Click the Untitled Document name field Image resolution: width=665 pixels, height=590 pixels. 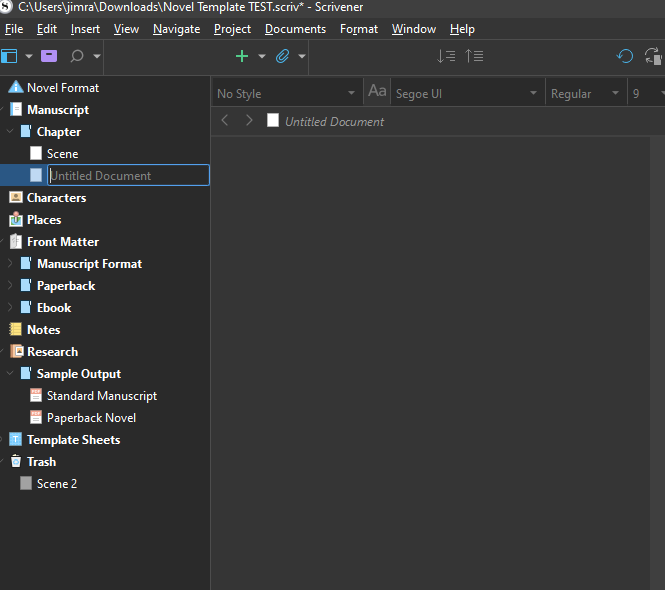point(129,175)
